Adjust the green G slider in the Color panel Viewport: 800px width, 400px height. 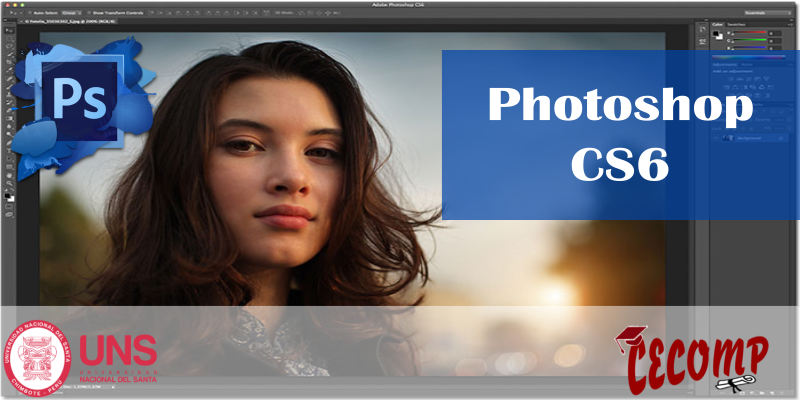tap(750, 40)
